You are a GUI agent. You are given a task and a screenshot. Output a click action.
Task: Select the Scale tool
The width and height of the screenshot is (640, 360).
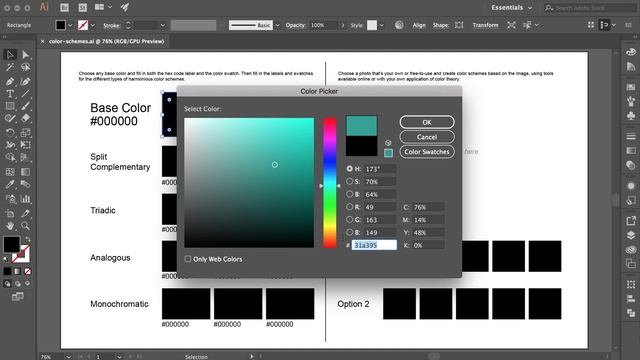[x=25, y=133]
